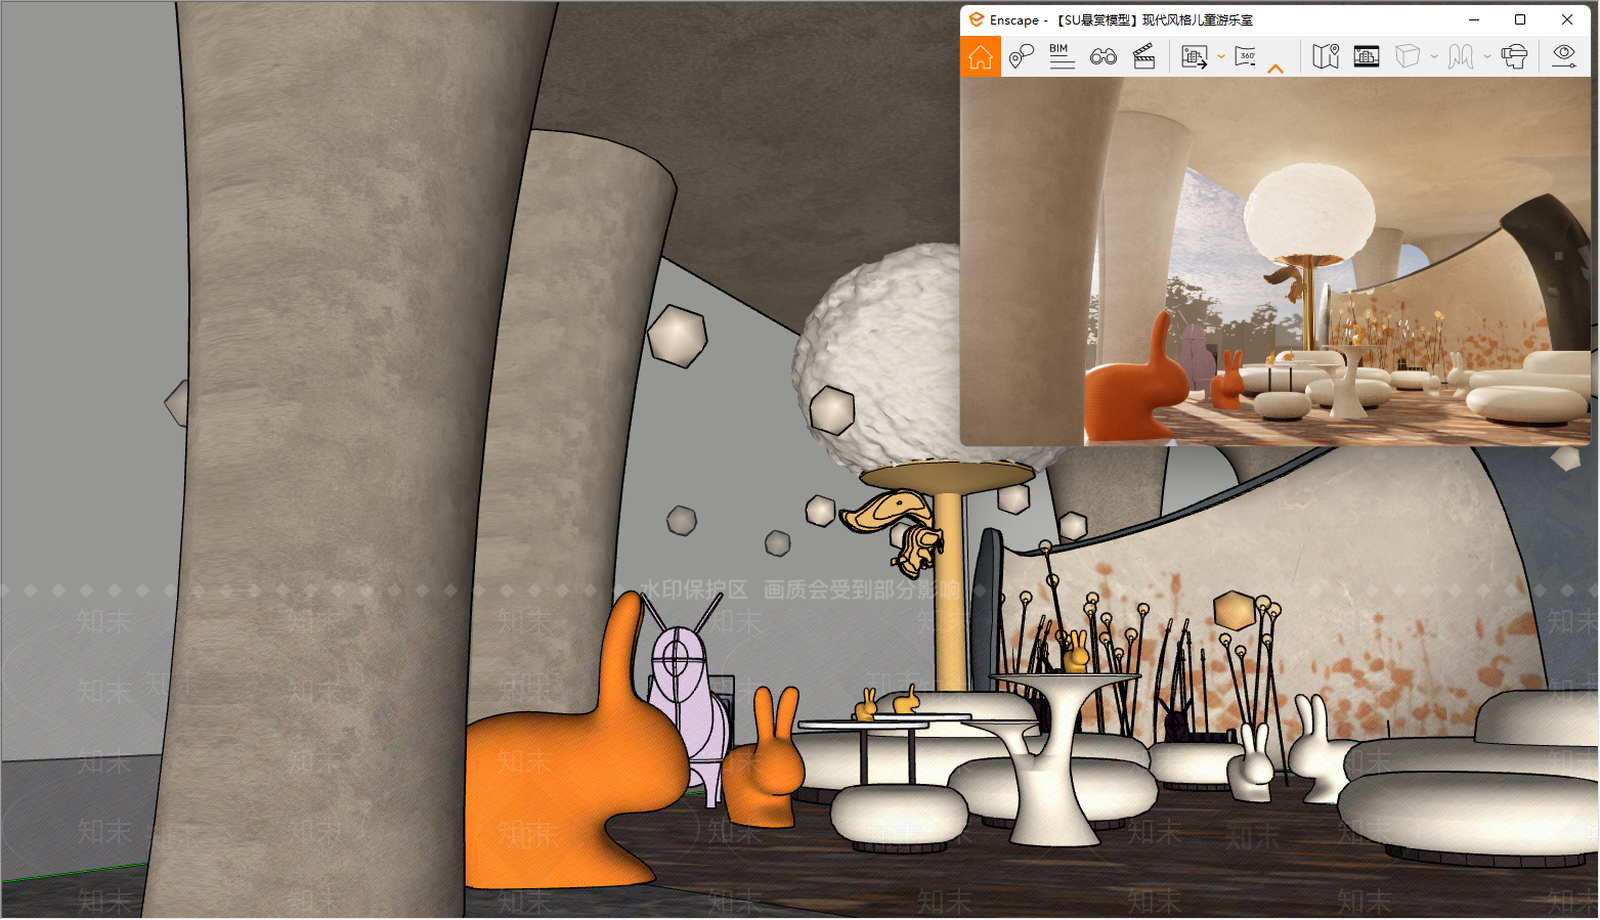Click the Enscape logo in the title bar

(976, 19)
